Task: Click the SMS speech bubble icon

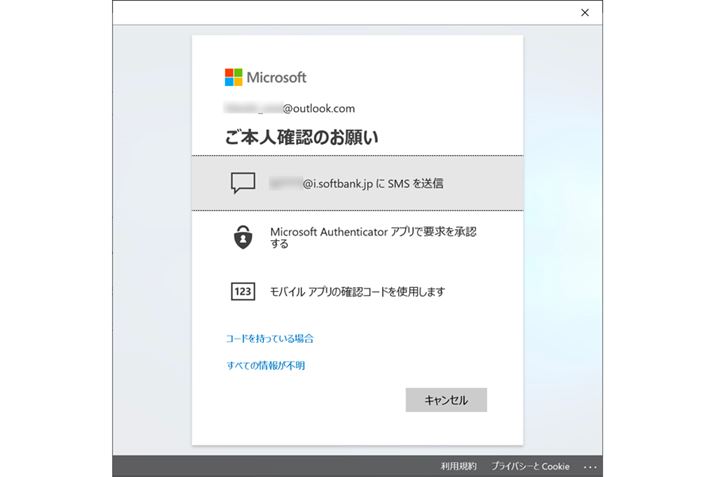Action: tap(243, 183)
